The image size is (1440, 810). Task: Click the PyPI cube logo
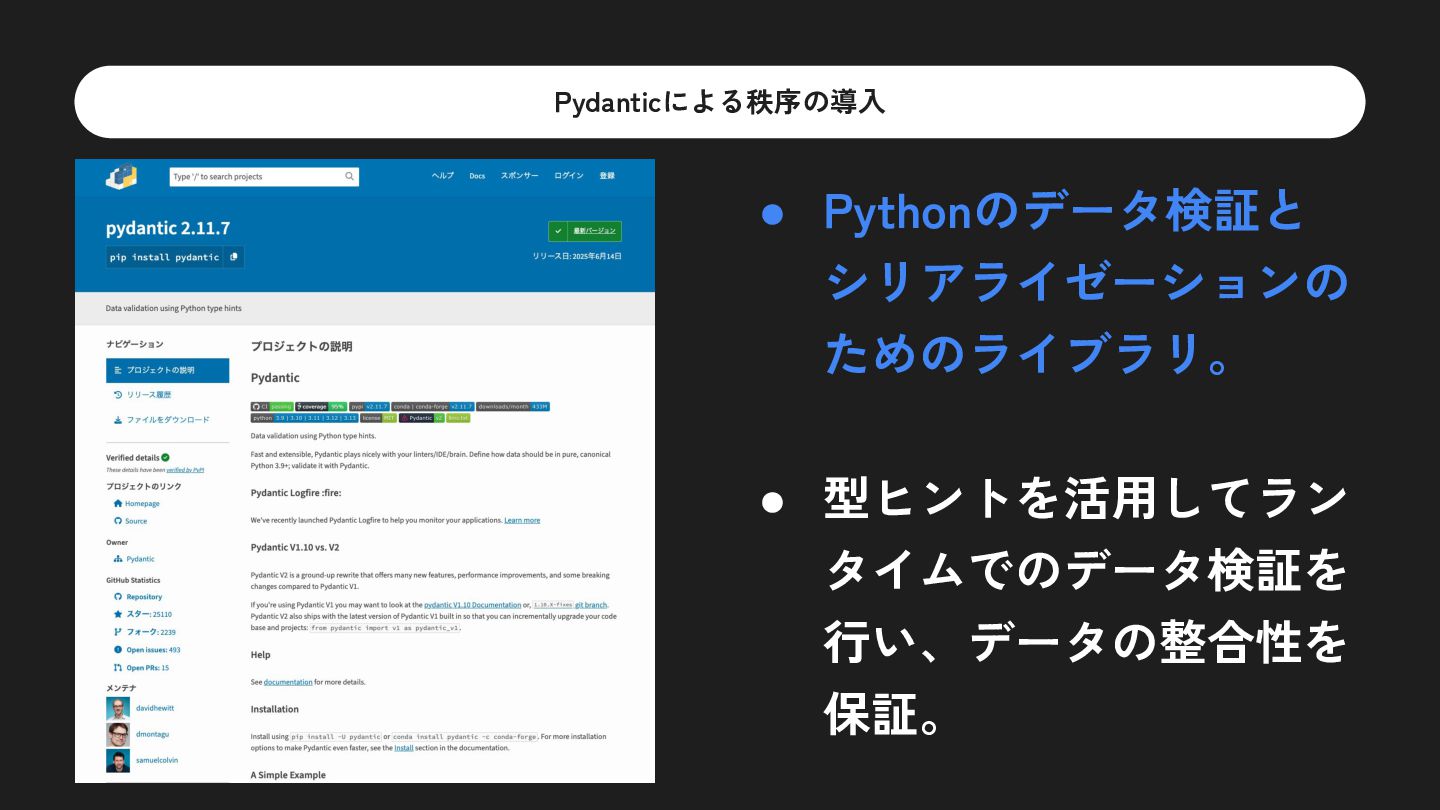121,175
